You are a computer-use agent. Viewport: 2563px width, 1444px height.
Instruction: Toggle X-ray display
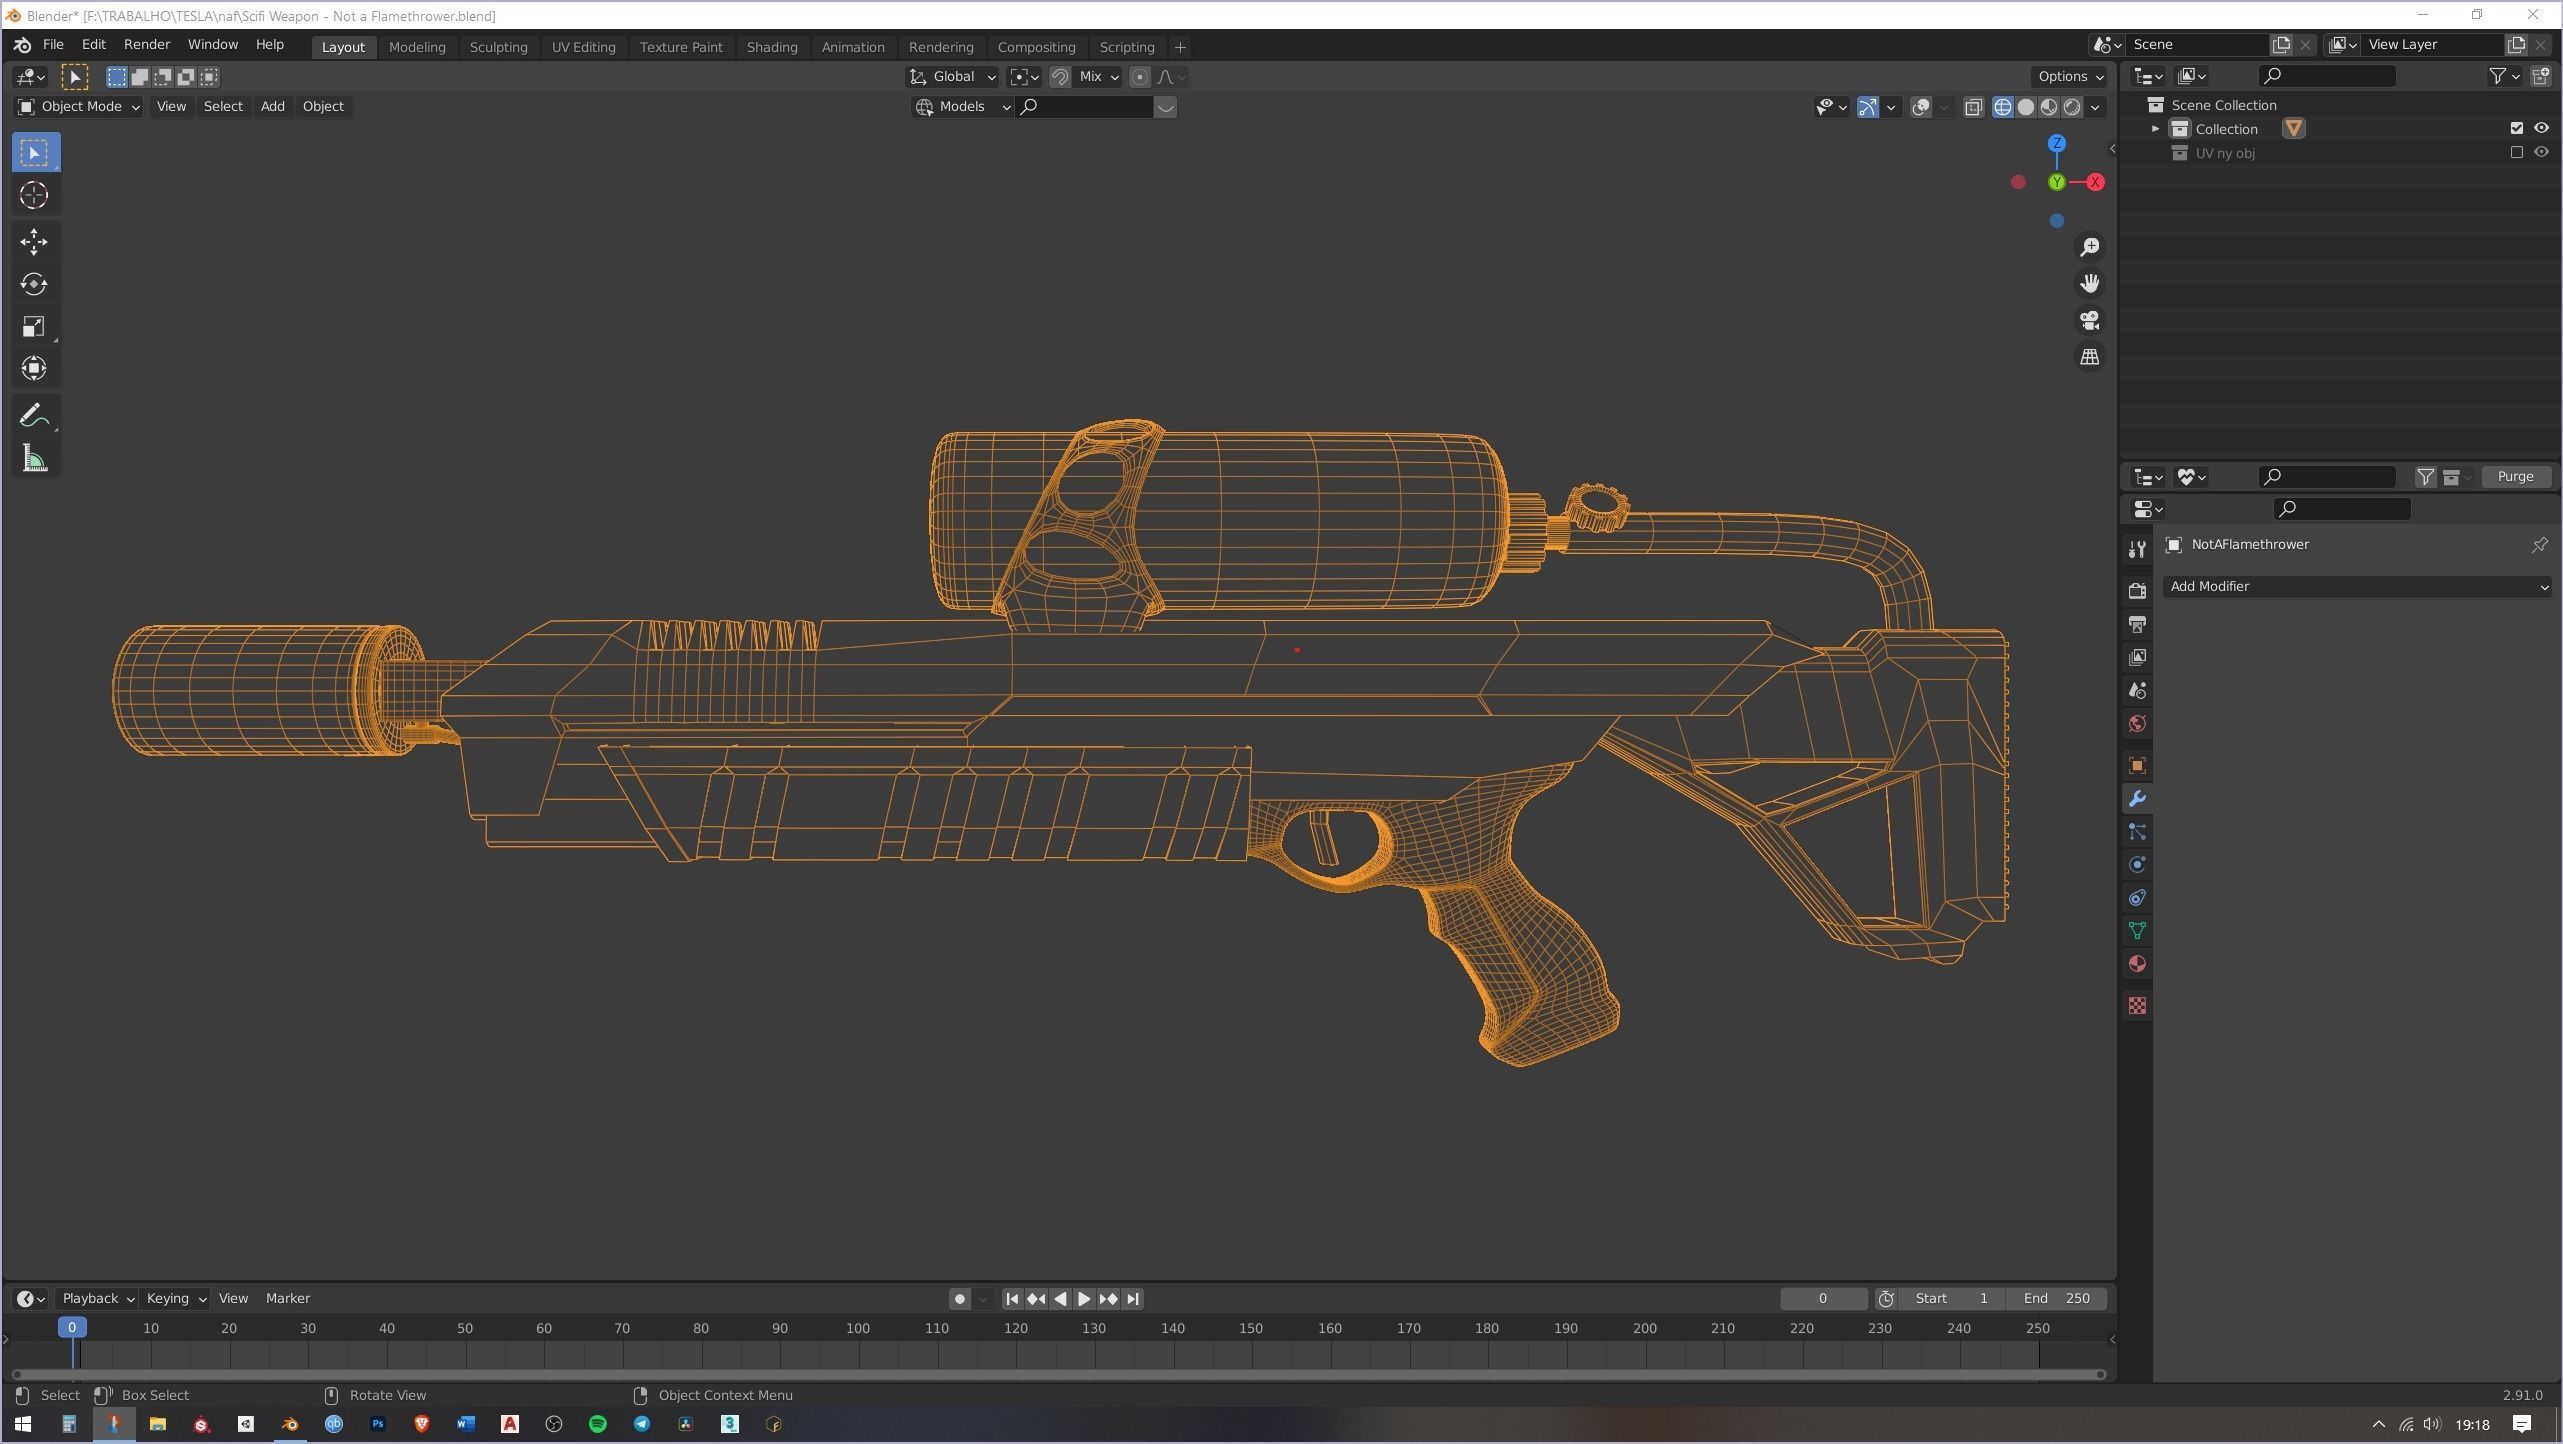click(x=1973, y=107)
